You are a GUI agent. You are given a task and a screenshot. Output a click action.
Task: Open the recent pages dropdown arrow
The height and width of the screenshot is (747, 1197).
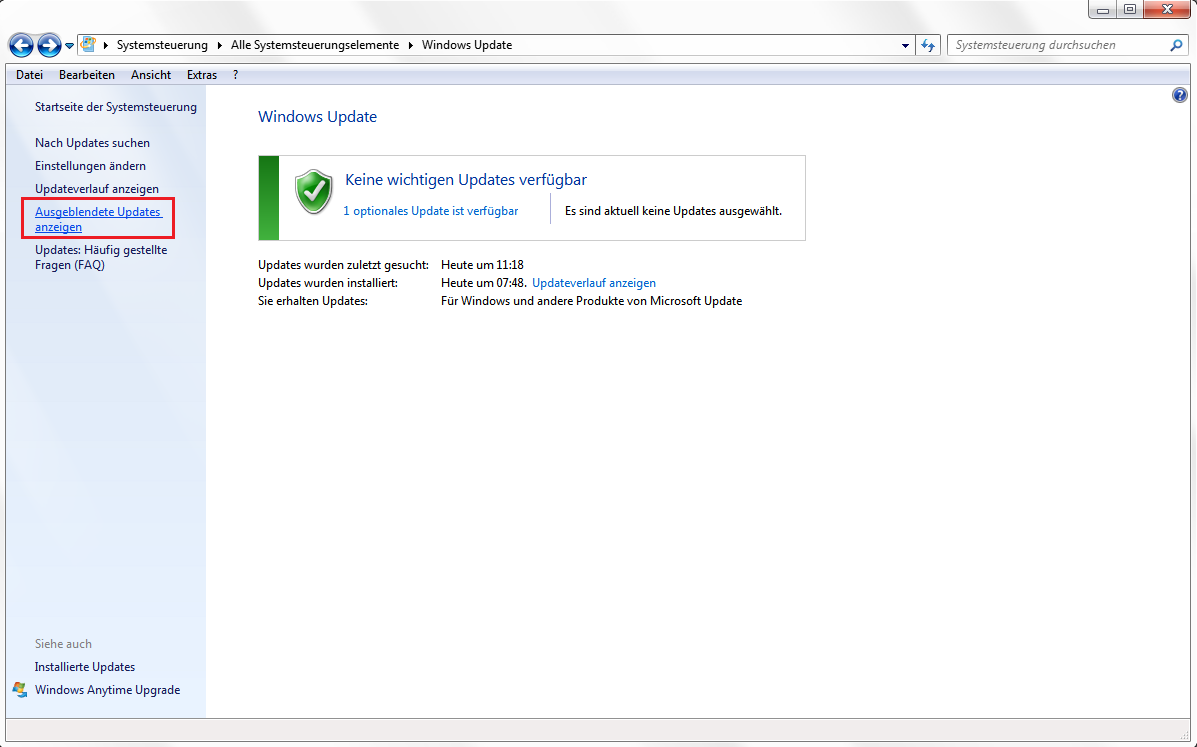coord(69,46)
